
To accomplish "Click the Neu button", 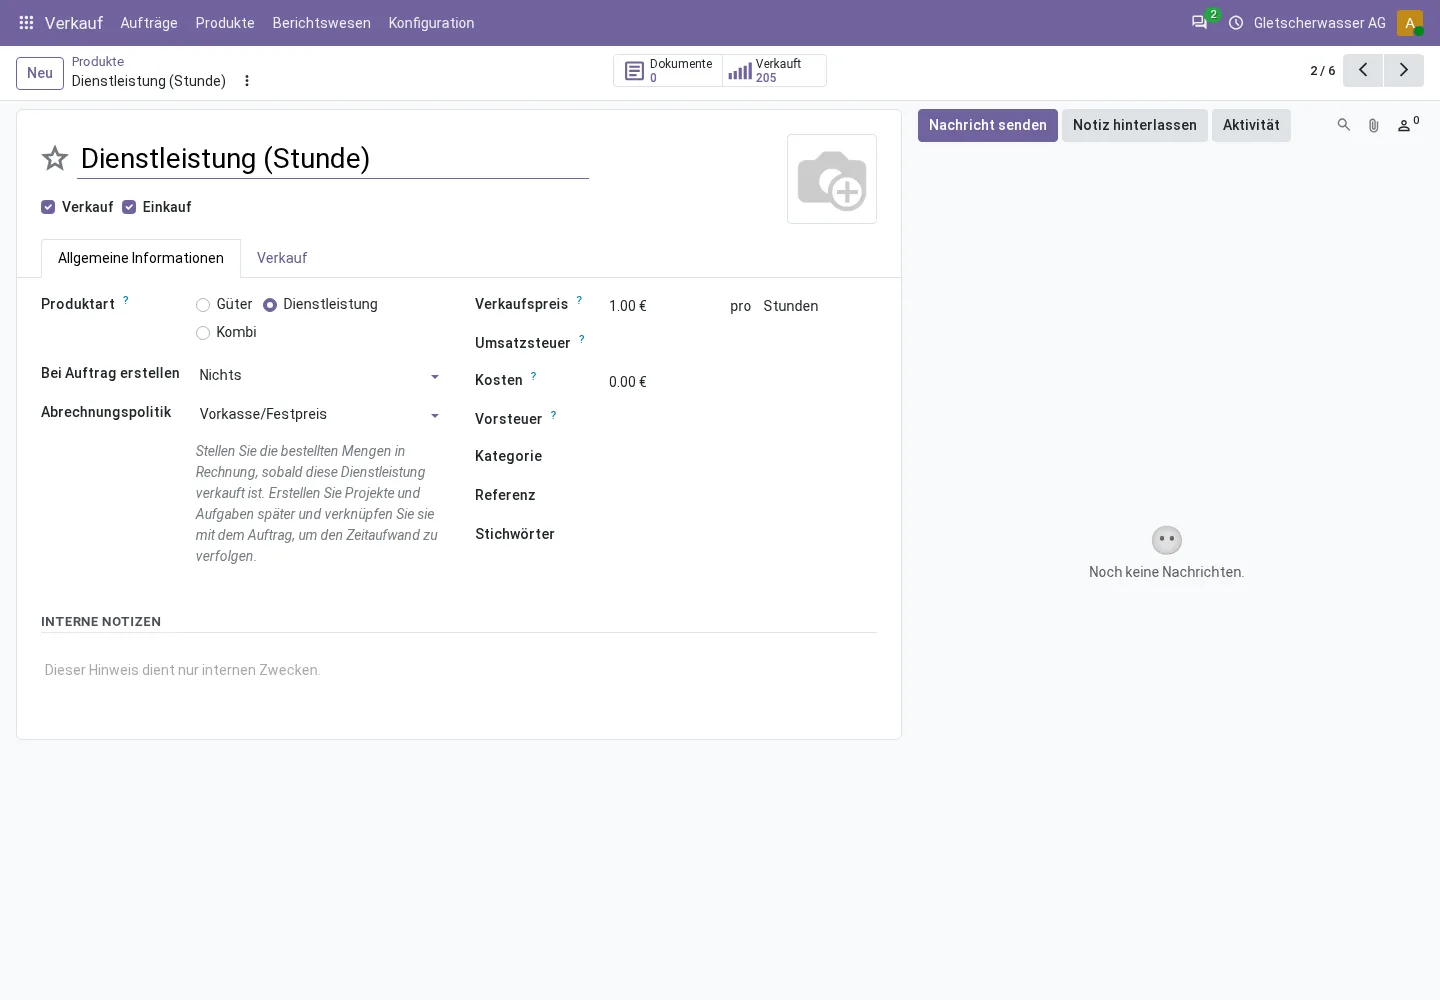I will point(40,73).
